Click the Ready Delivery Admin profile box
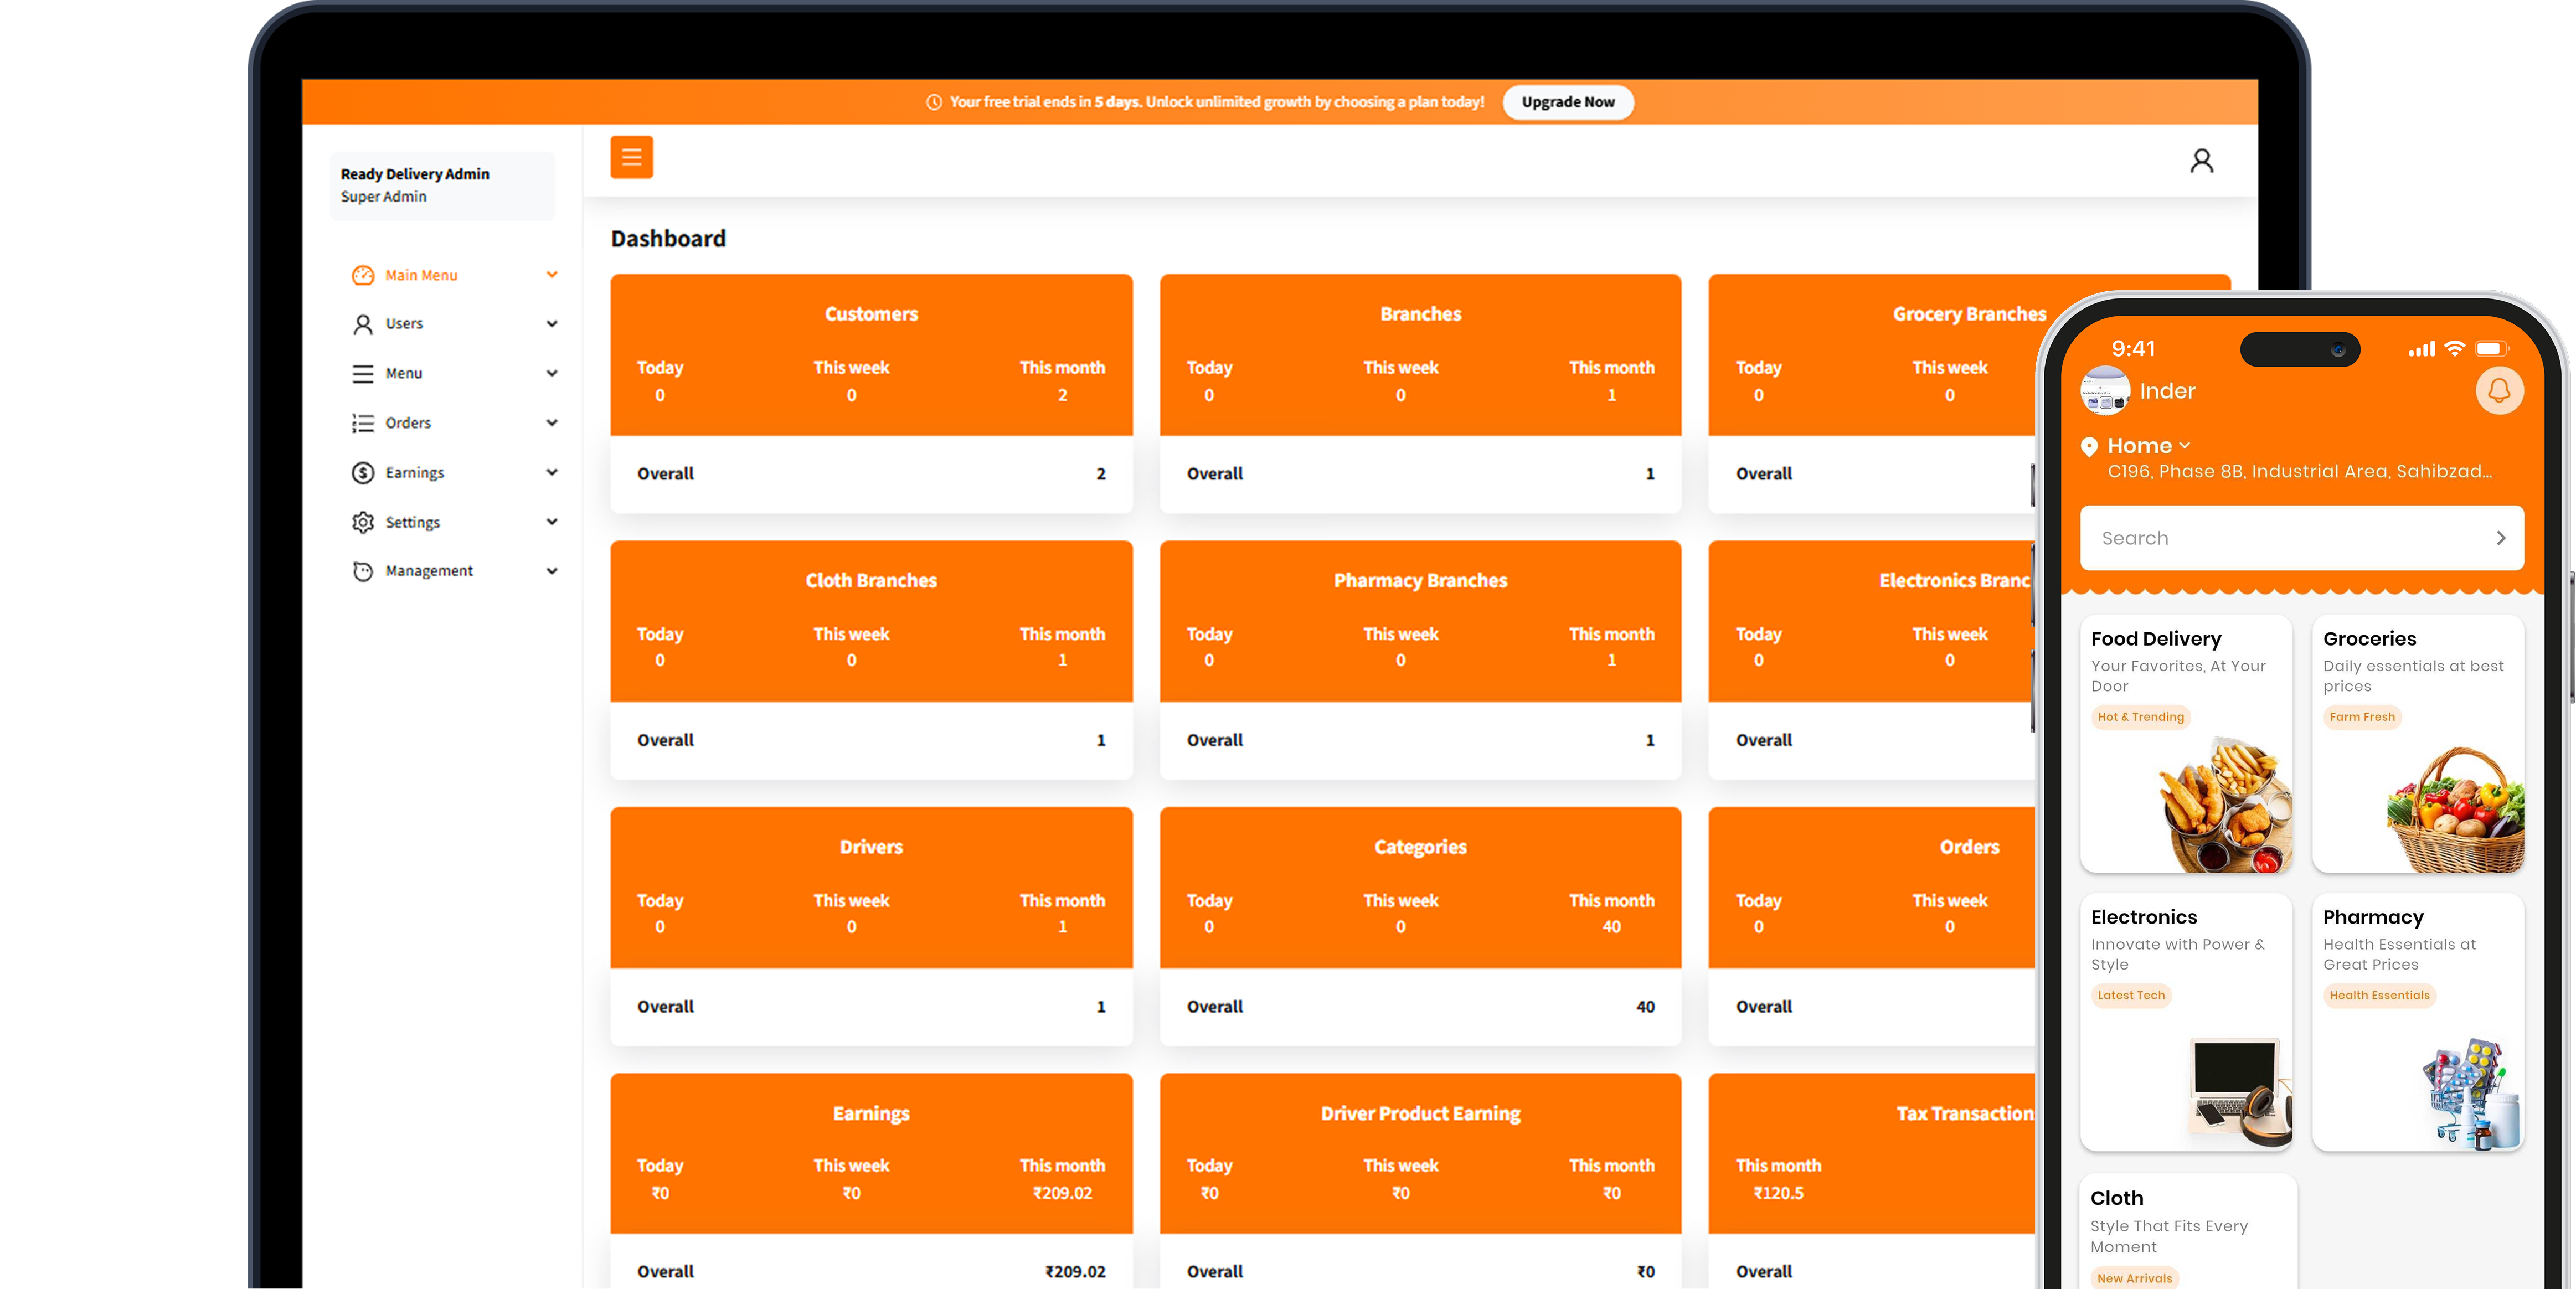Image resolution: width=2576 pixels, height=1289 pixels. (x=442, y=186)
